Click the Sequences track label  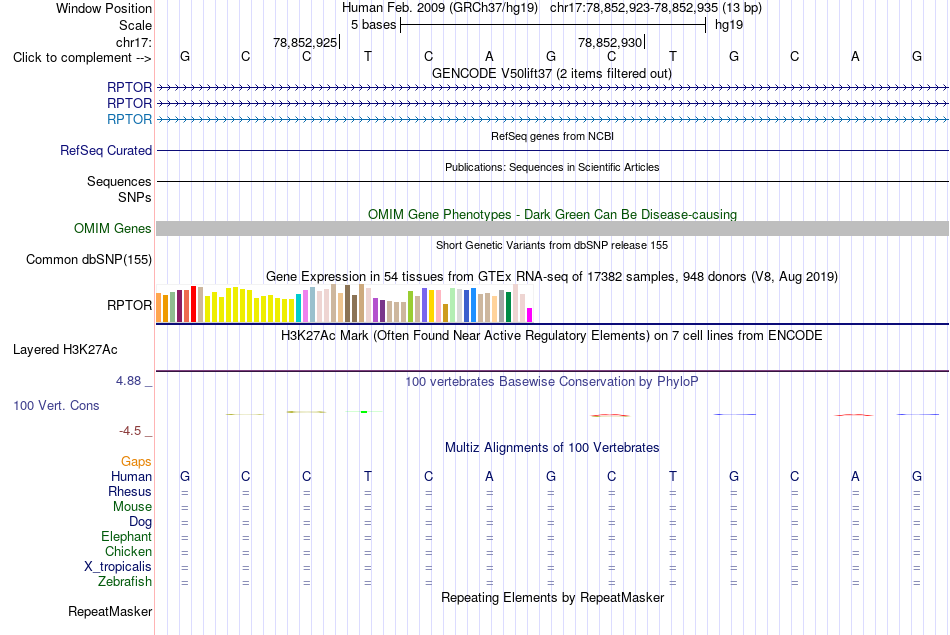point(119,181)
